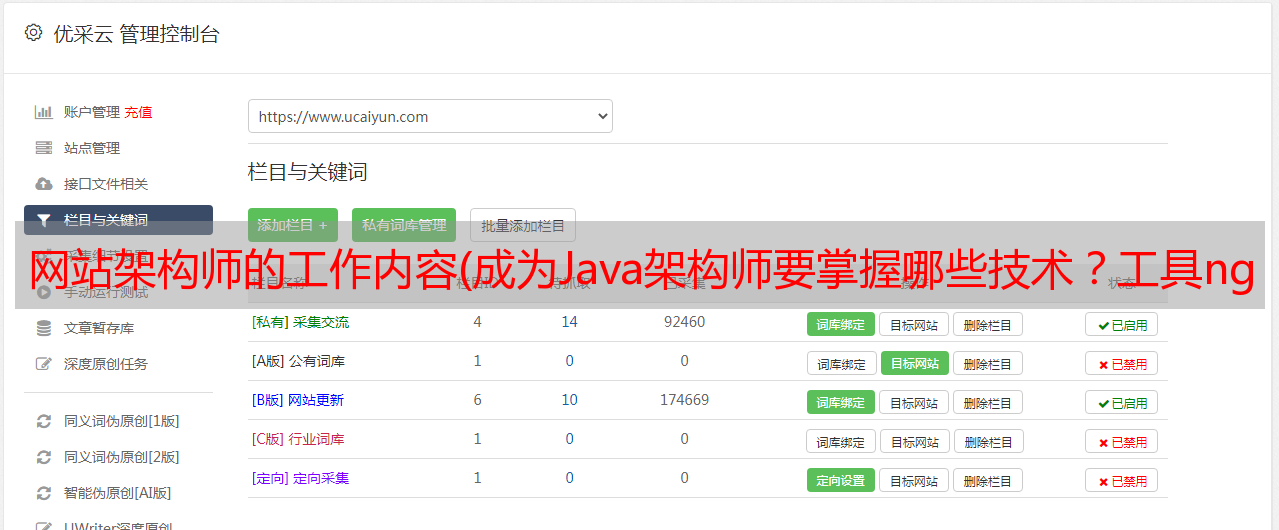
Task: Click 删除栏目 in the 网站更新 row
Action: click(988, 402)
